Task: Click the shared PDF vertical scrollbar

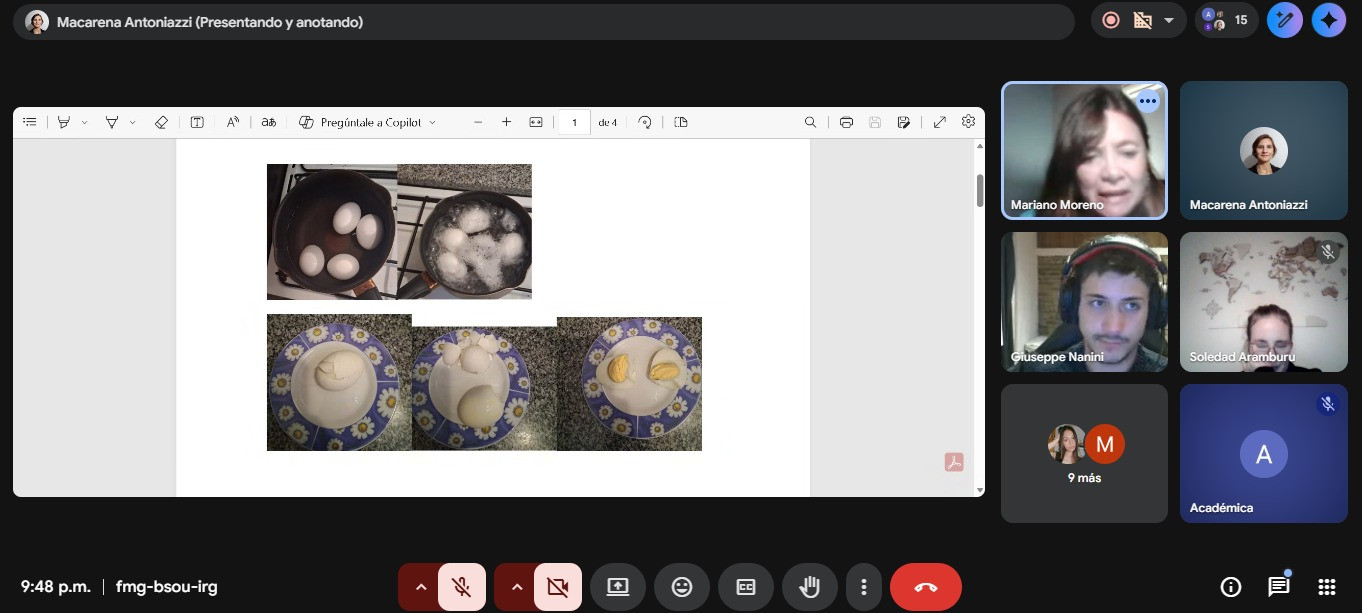Action: pyautogui.click(x=979, y=190)
